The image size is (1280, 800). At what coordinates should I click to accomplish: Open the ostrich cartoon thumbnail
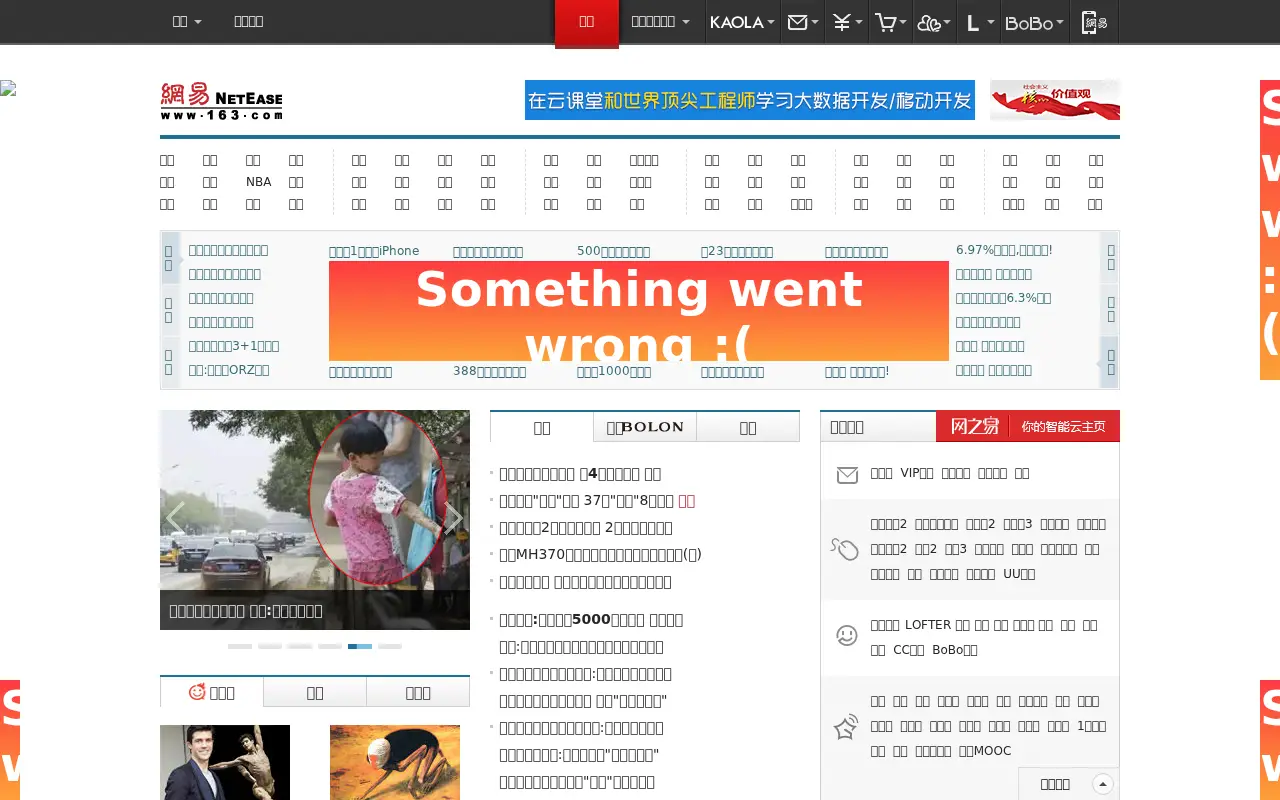(x=395, y=762)
